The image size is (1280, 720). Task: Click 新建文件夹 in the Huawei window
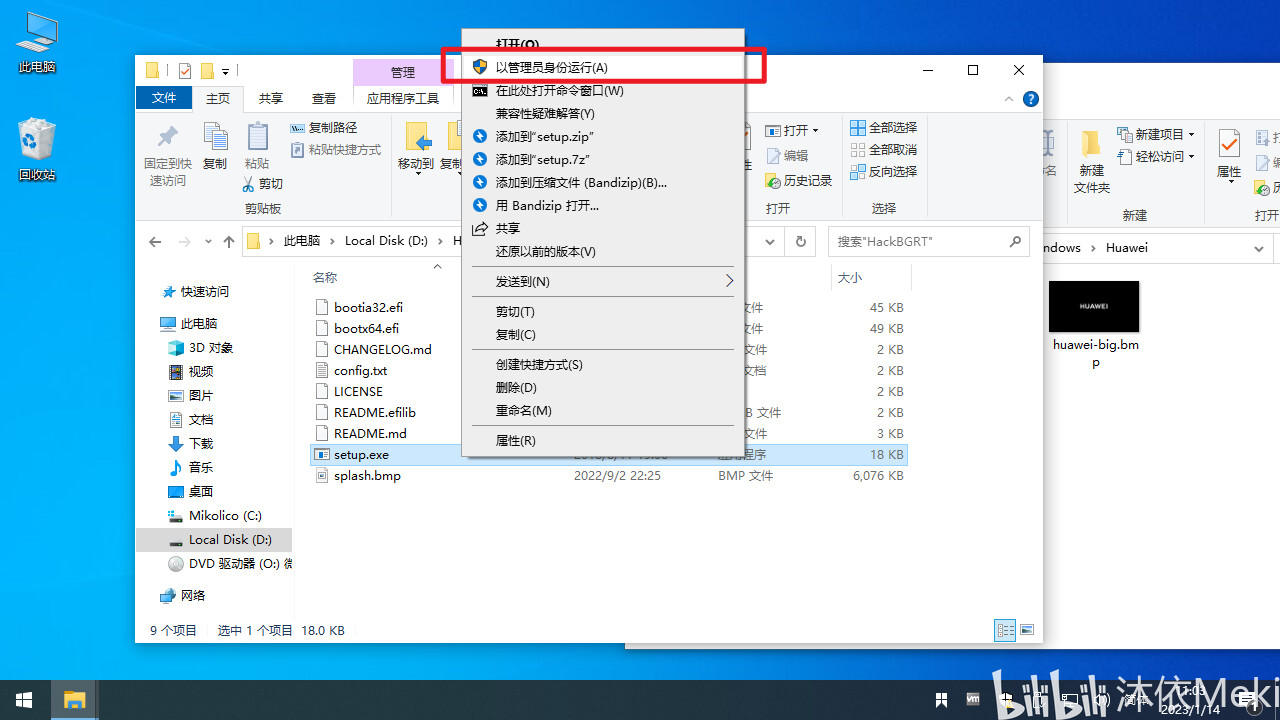(1091, 160)
